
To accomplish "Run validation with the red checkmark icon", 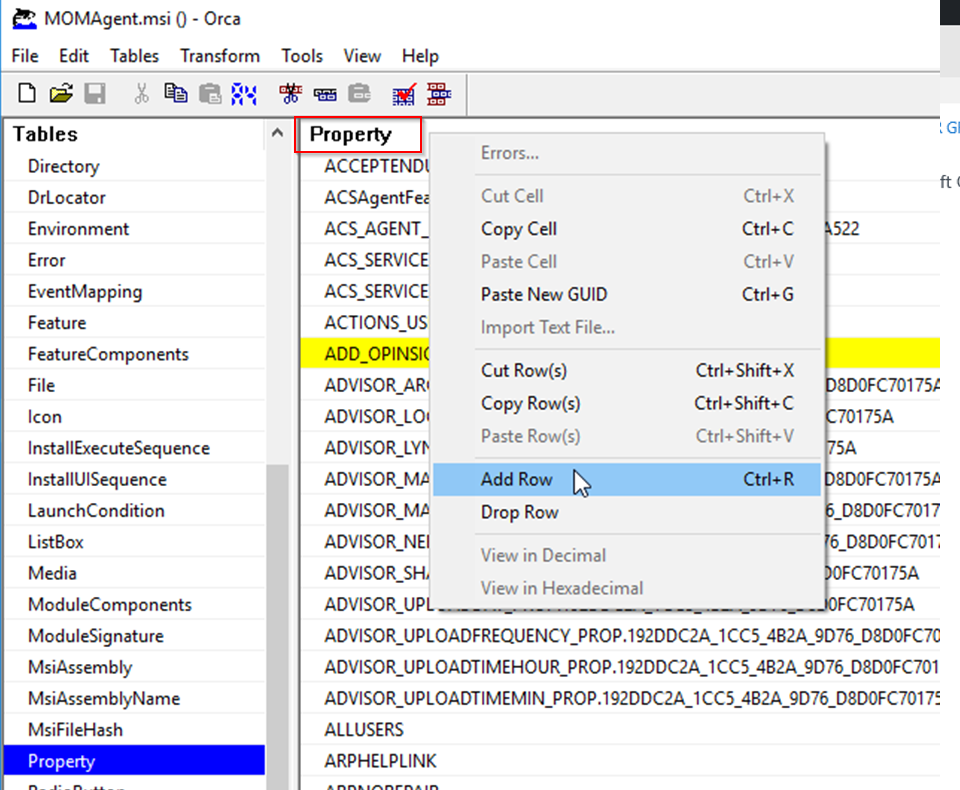I will tap(403, 94).
